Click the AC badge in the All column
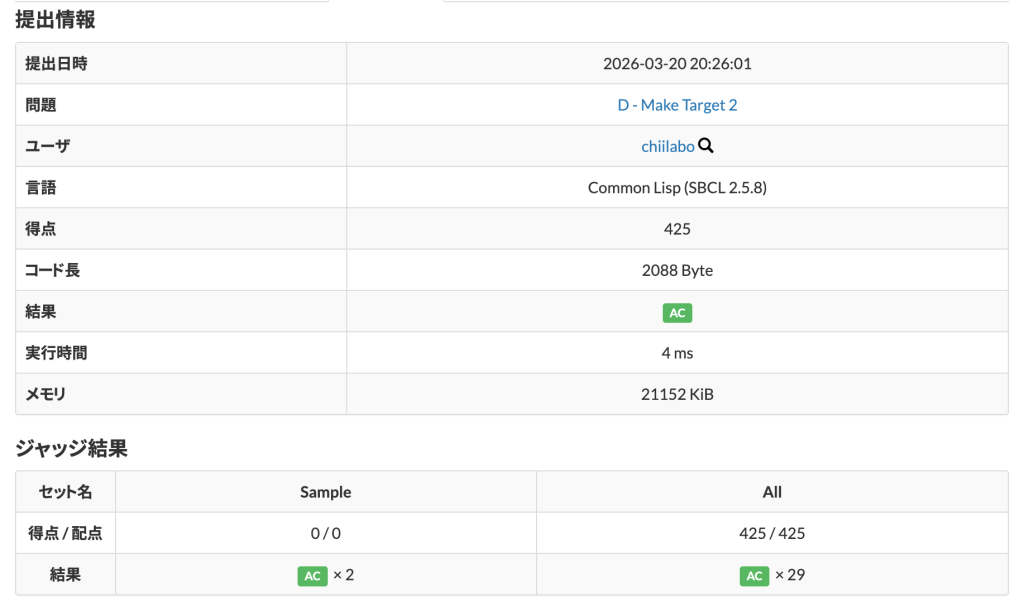The height and width of the screenshot is (611, 1024). point(755,576)
